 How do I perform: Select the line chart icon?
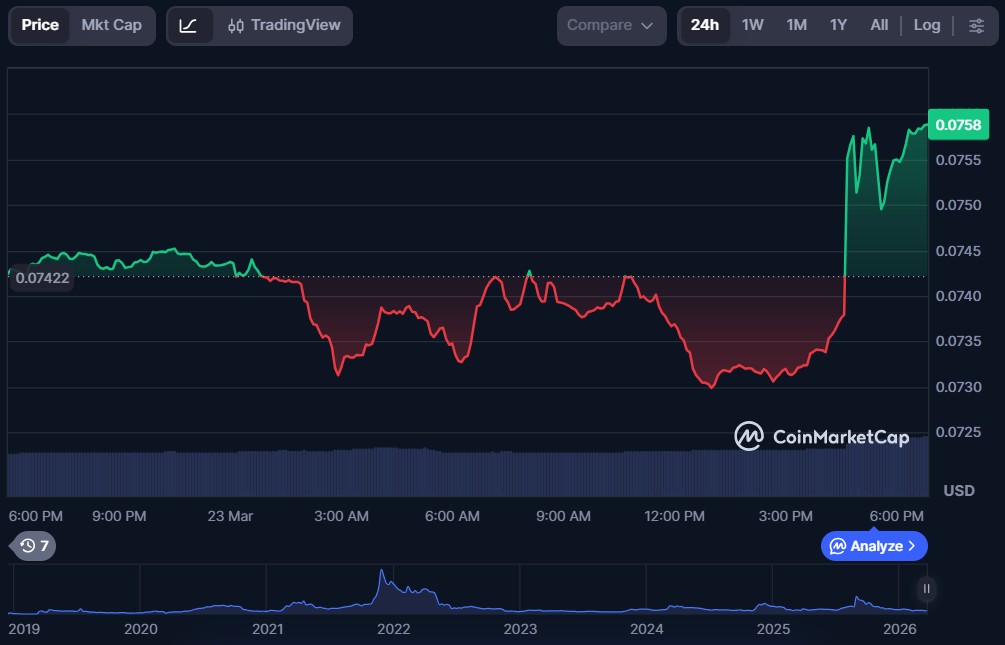point(188,25)
